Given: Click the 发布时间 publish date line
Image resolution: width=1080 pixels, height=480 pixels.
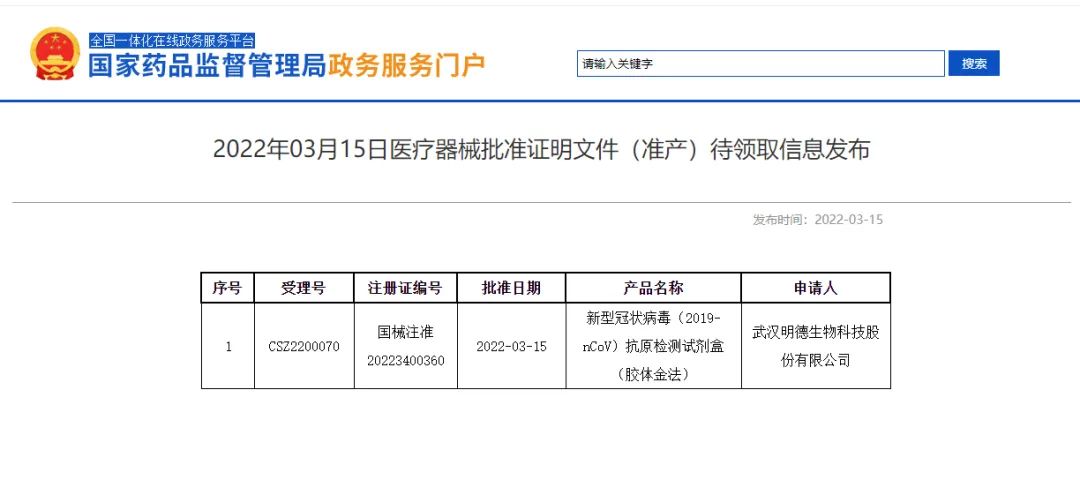Looking at the screenshot, I should pyautogui.click(x=817, y=220).
